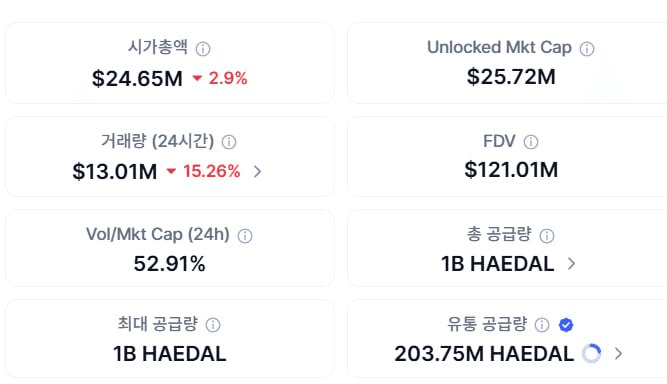Viewport: 667px width, 384px height.
Task: Show FDV info tooltip icon
Action: point(530,142)
